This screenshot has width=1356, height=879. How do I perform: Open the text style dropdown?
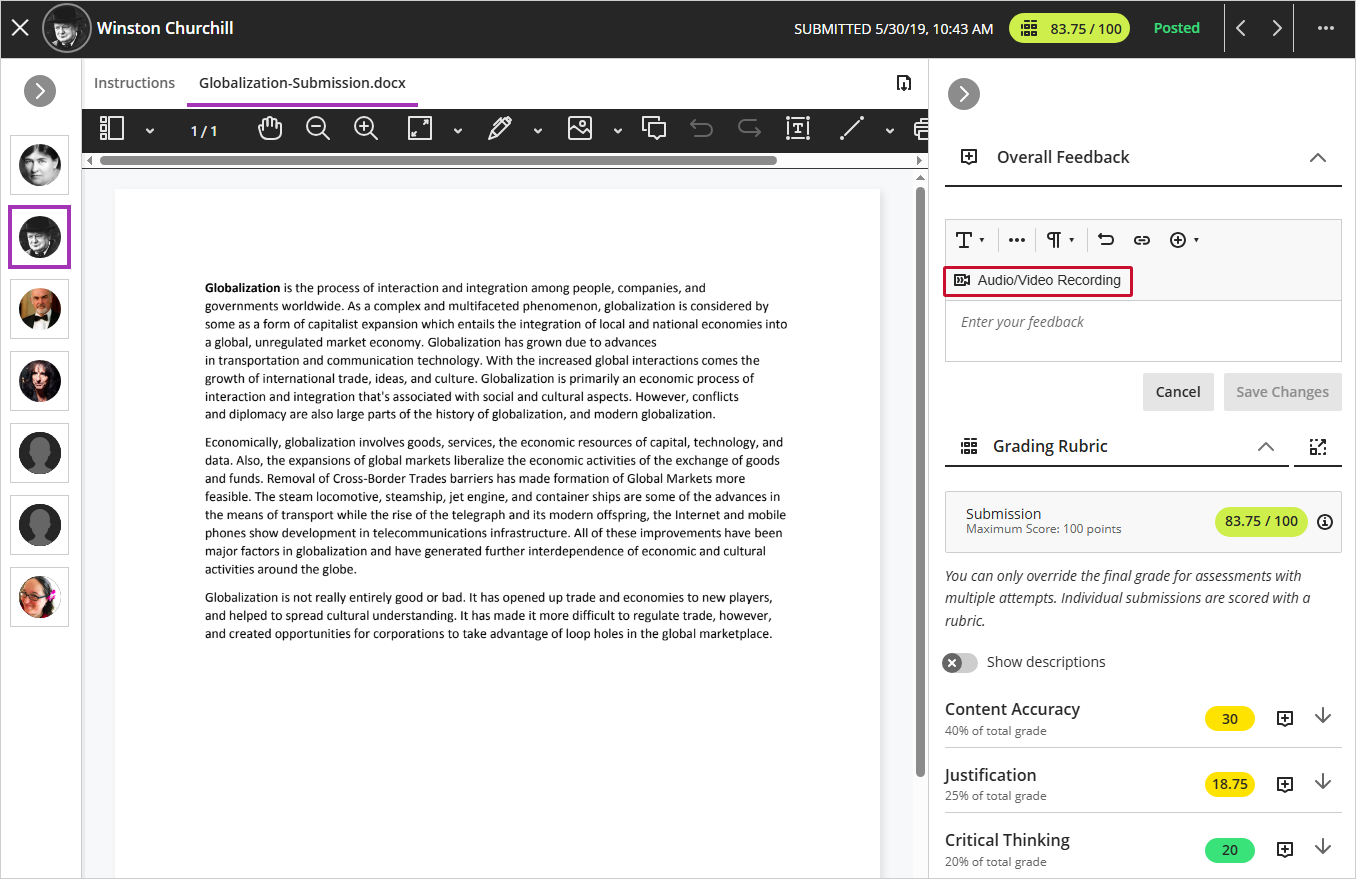tap(969, 240)
